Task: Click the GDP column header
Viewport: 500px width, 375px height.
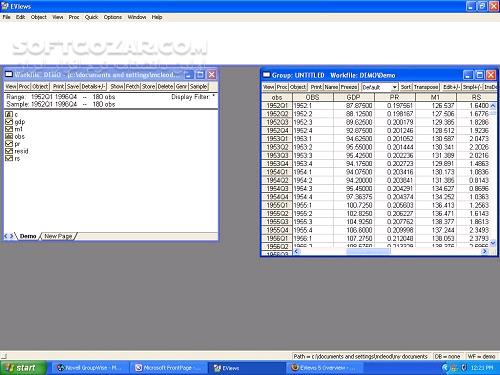Action: pos(354,97)
